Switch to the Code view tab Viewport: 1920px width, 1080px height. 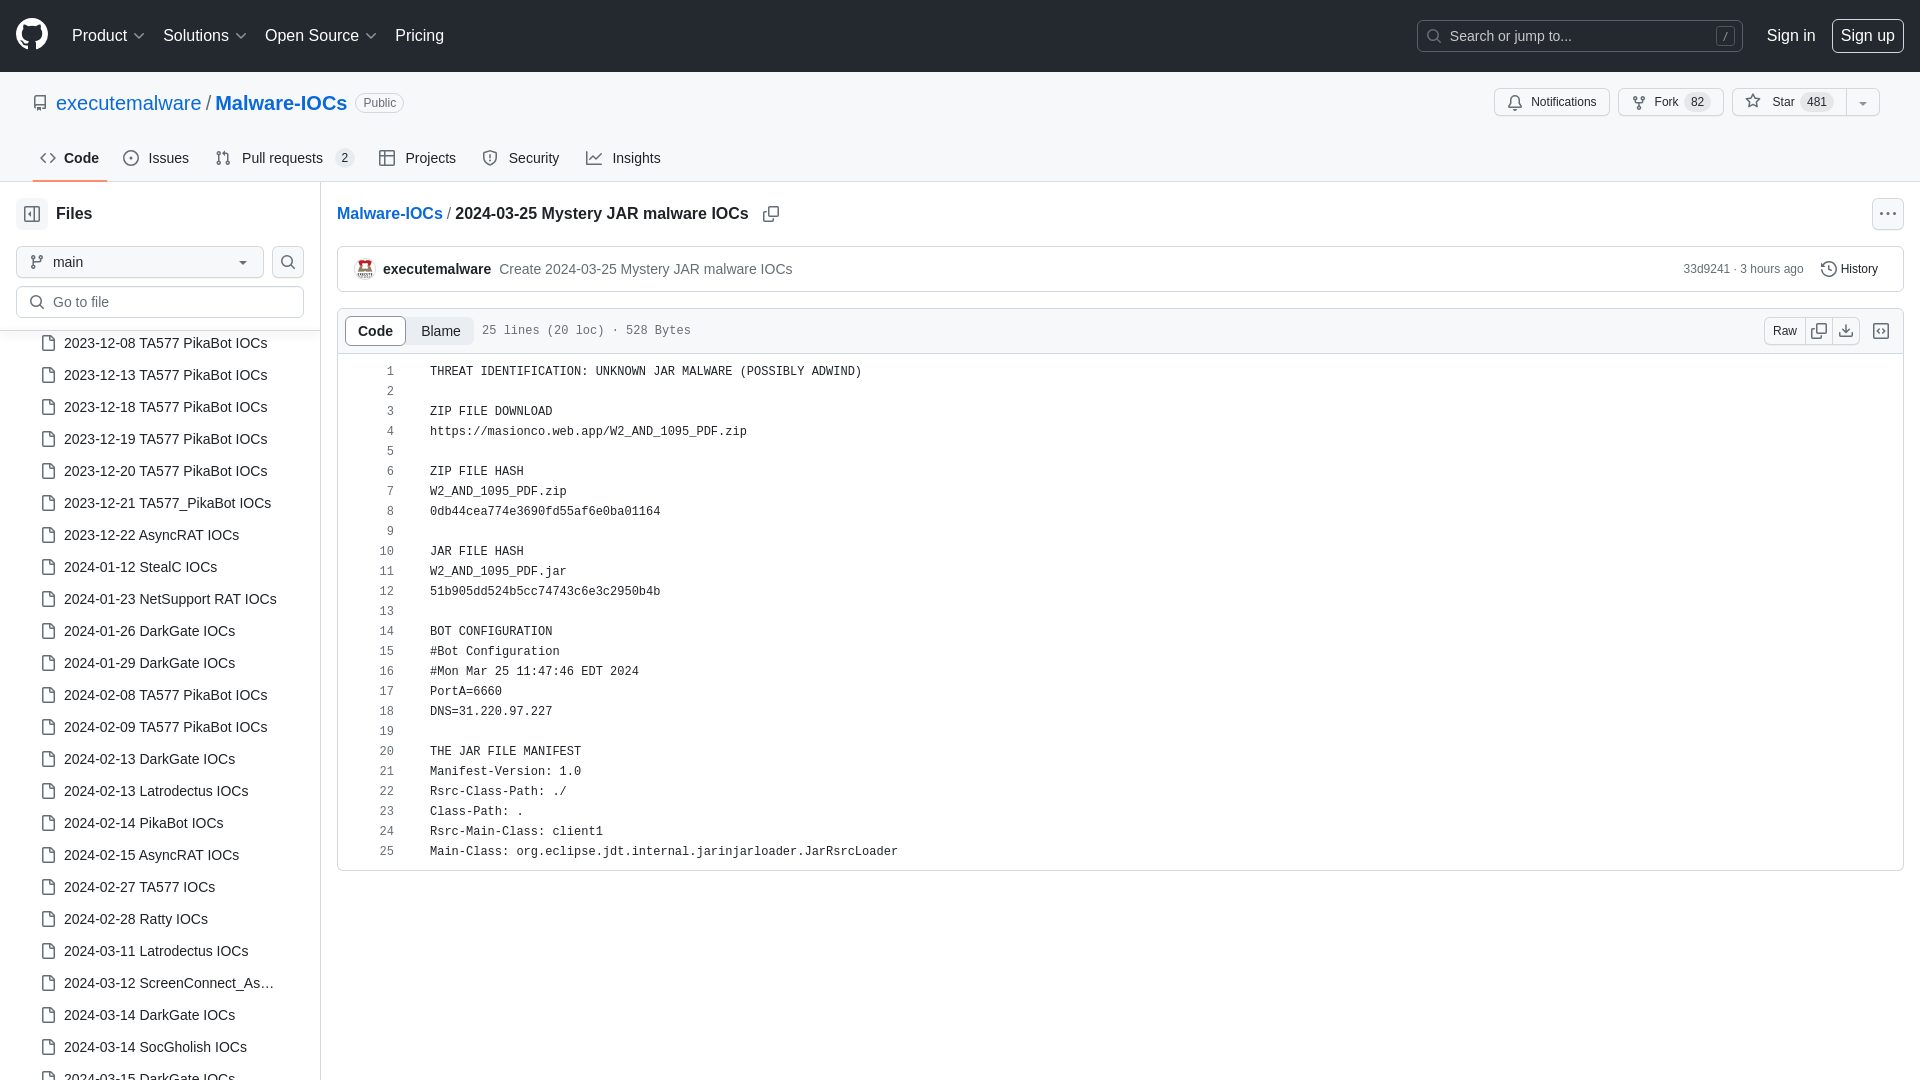(375, 330)
